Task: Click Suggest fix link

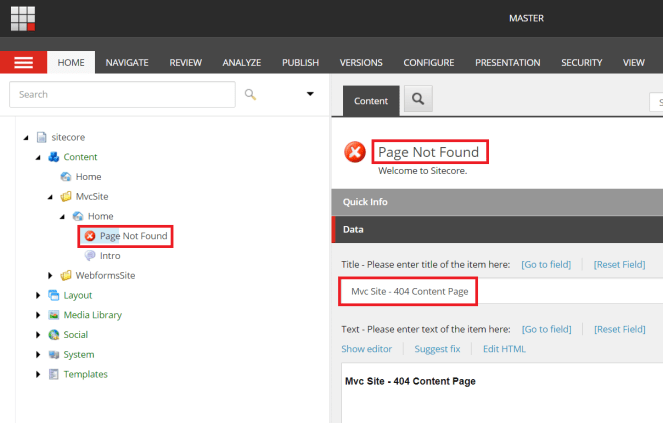Action: (x=437, y=349)
